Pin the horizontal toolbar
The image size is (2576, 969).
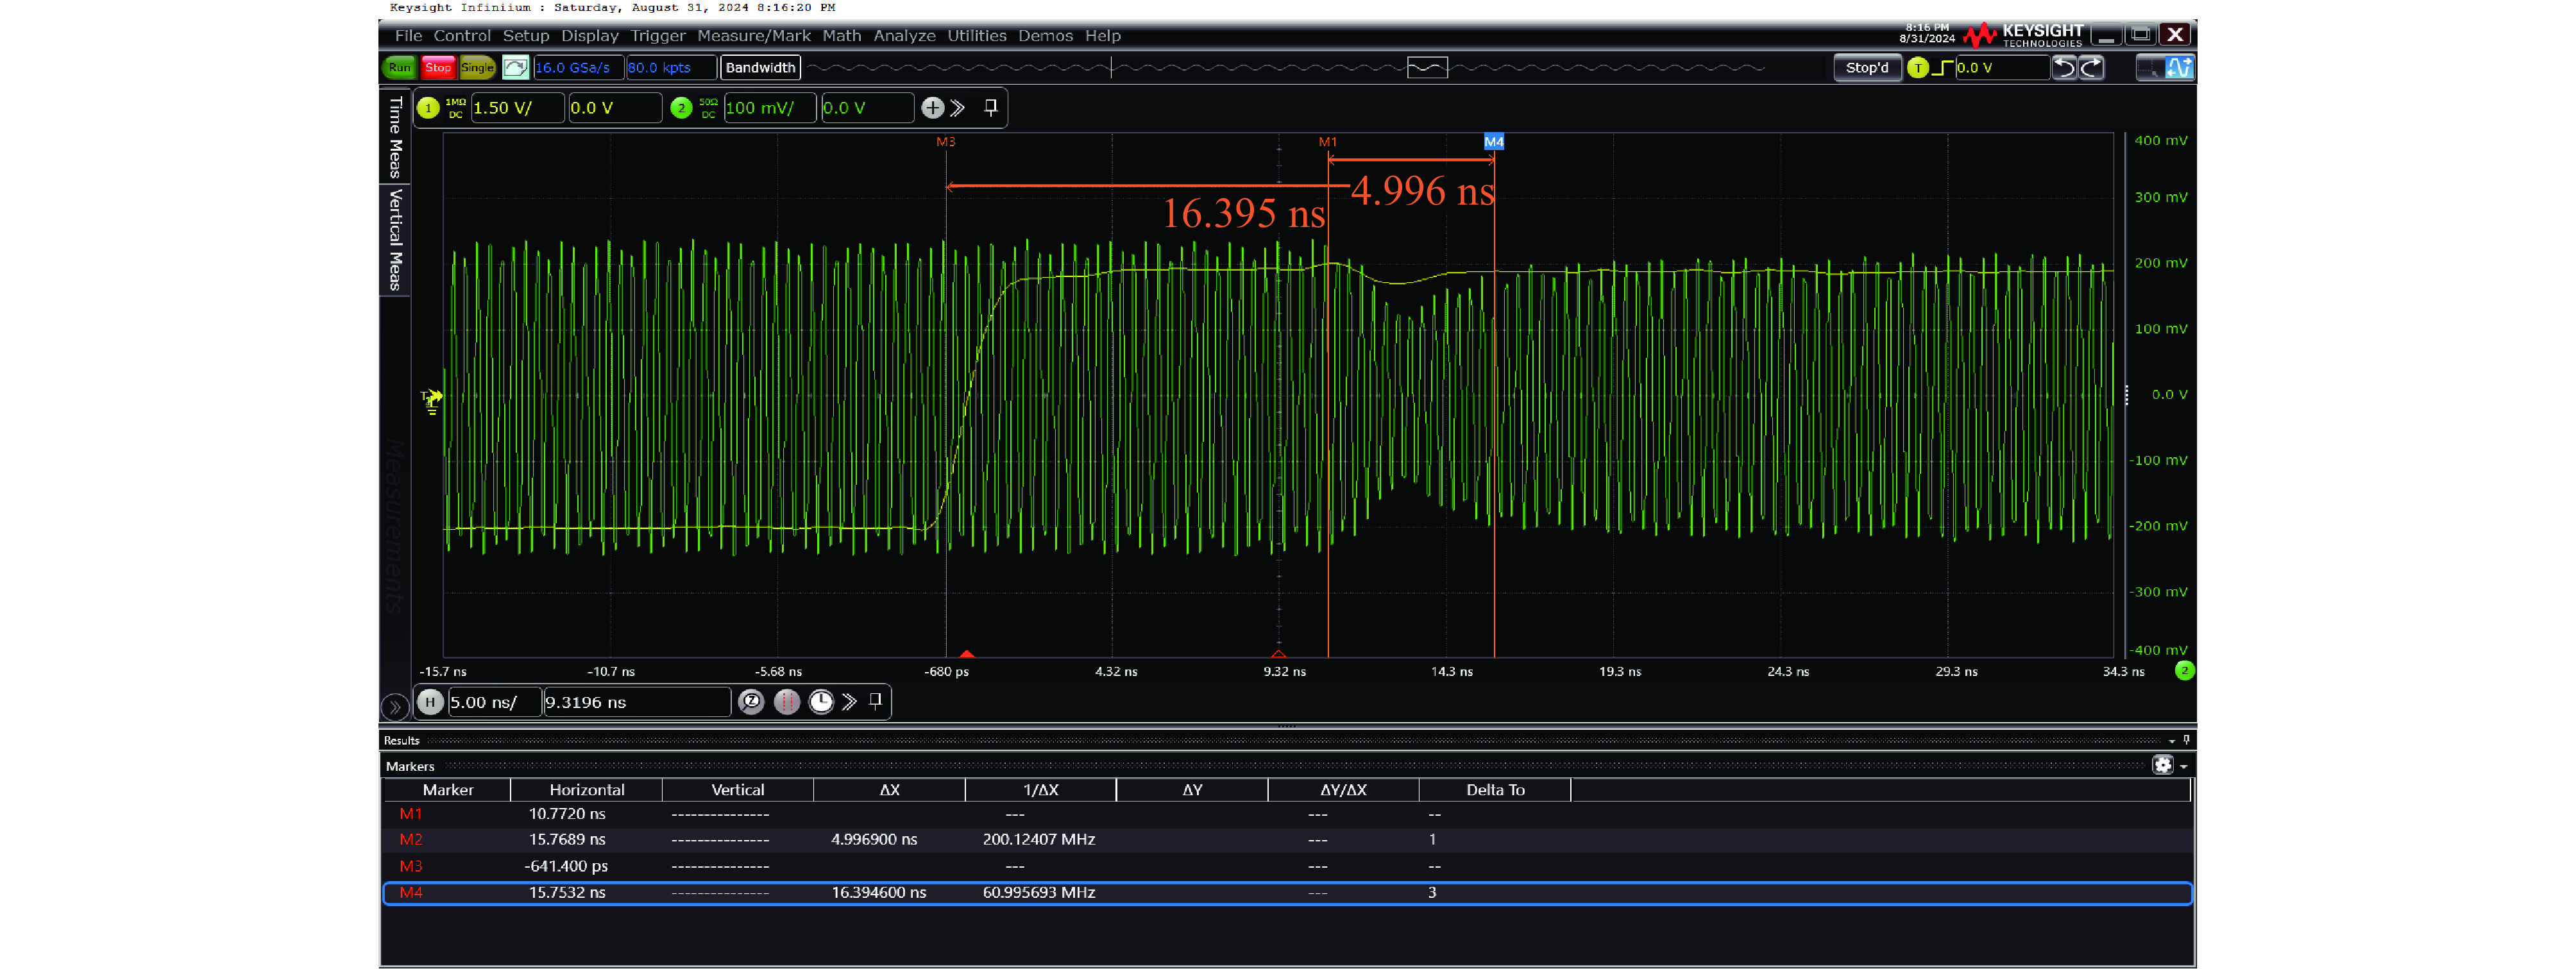876,702
